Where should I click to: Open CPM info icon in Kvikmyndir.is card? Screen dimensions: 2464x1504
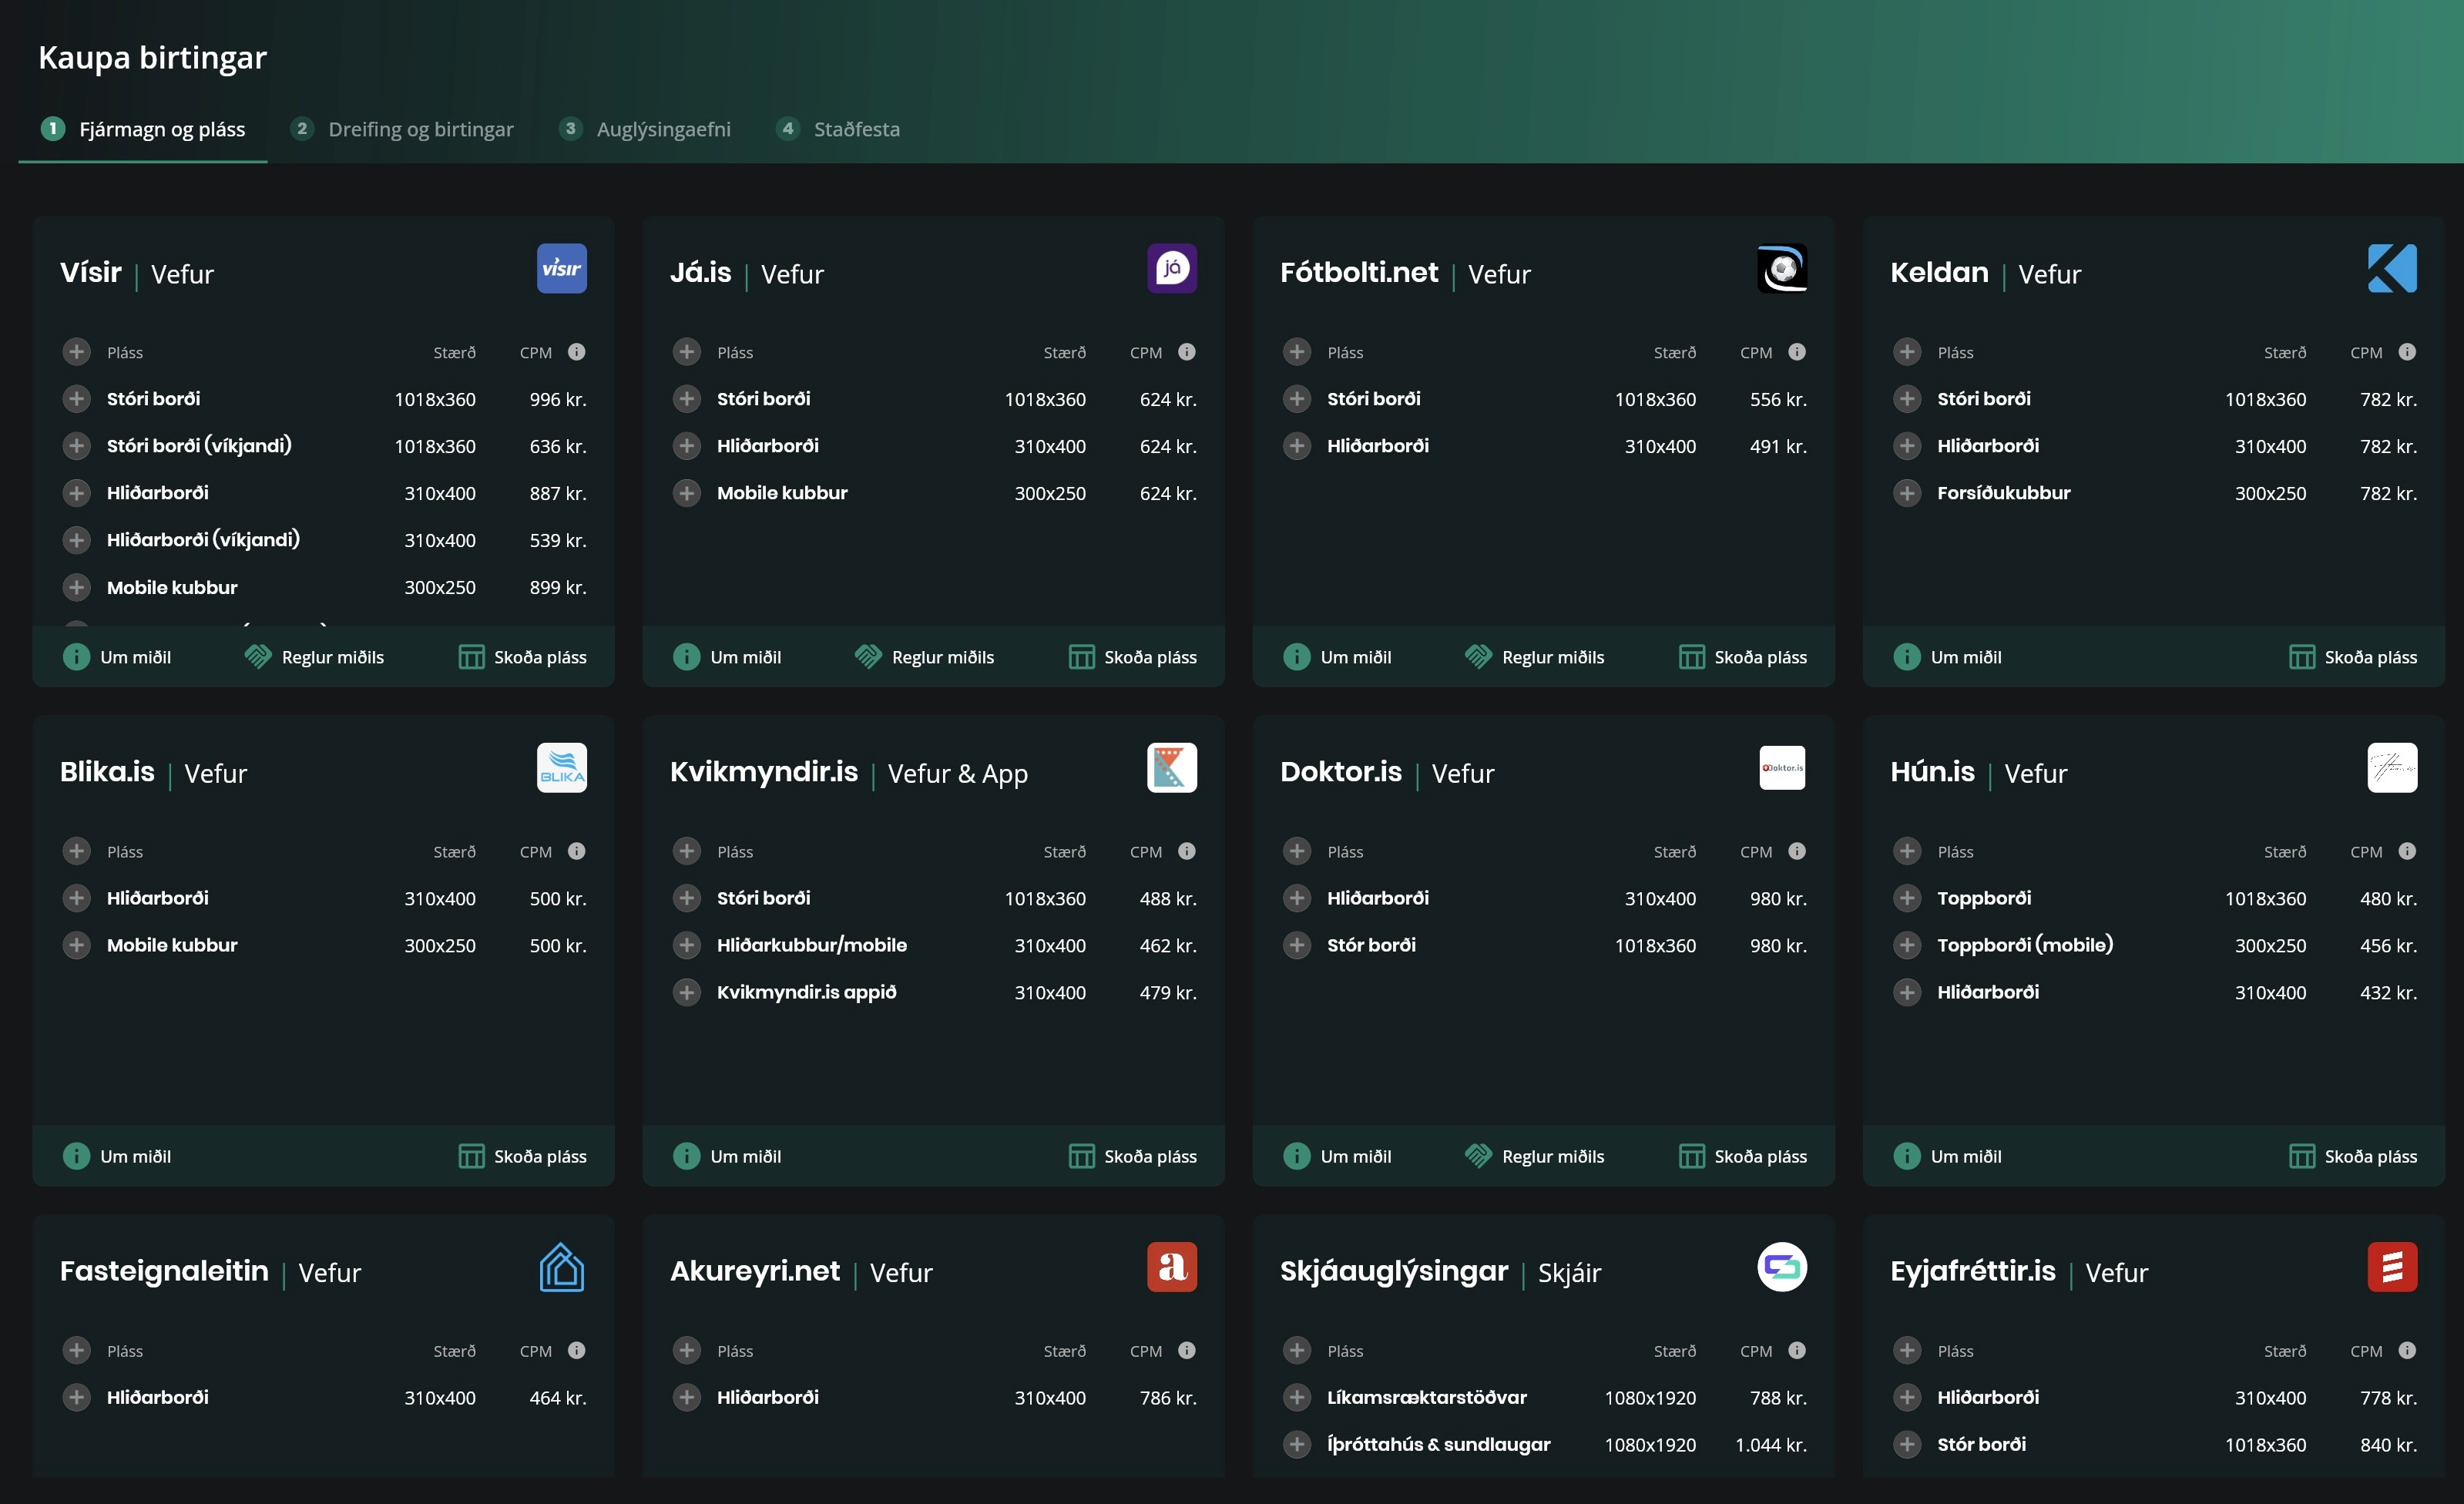(1186, 850)
